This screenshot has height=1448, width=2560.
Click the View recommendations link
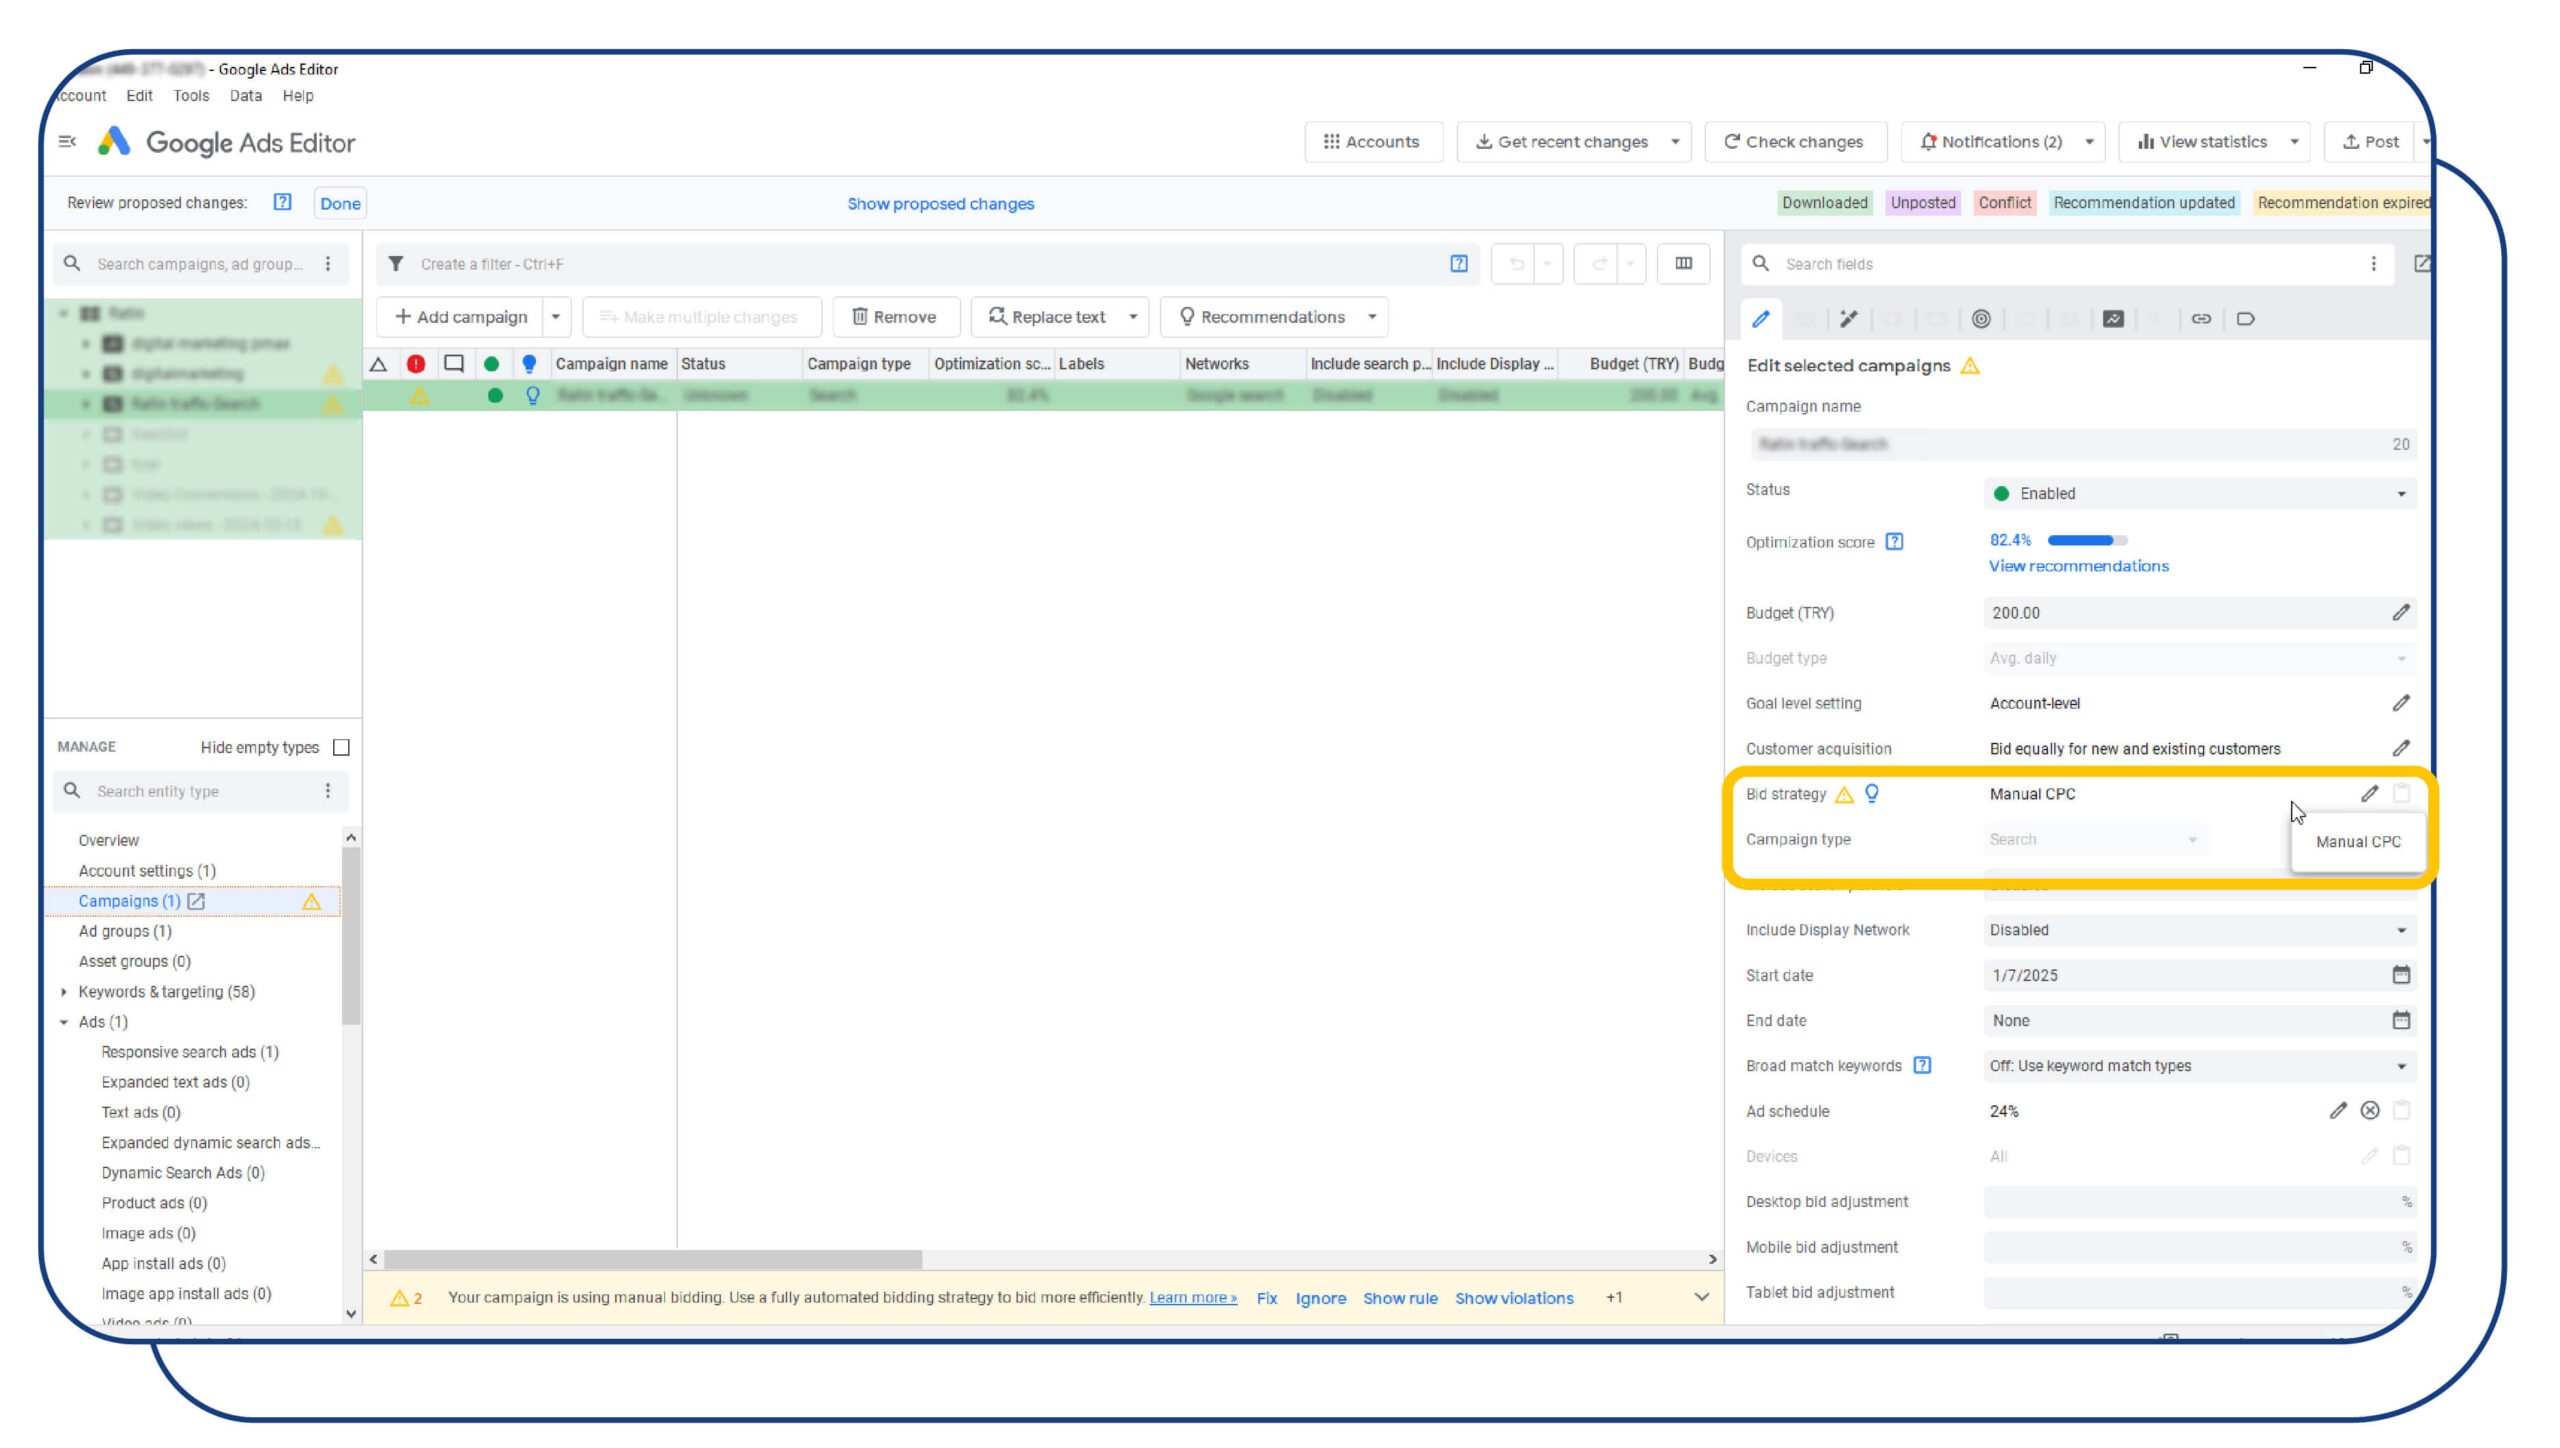click(2079, 566)
